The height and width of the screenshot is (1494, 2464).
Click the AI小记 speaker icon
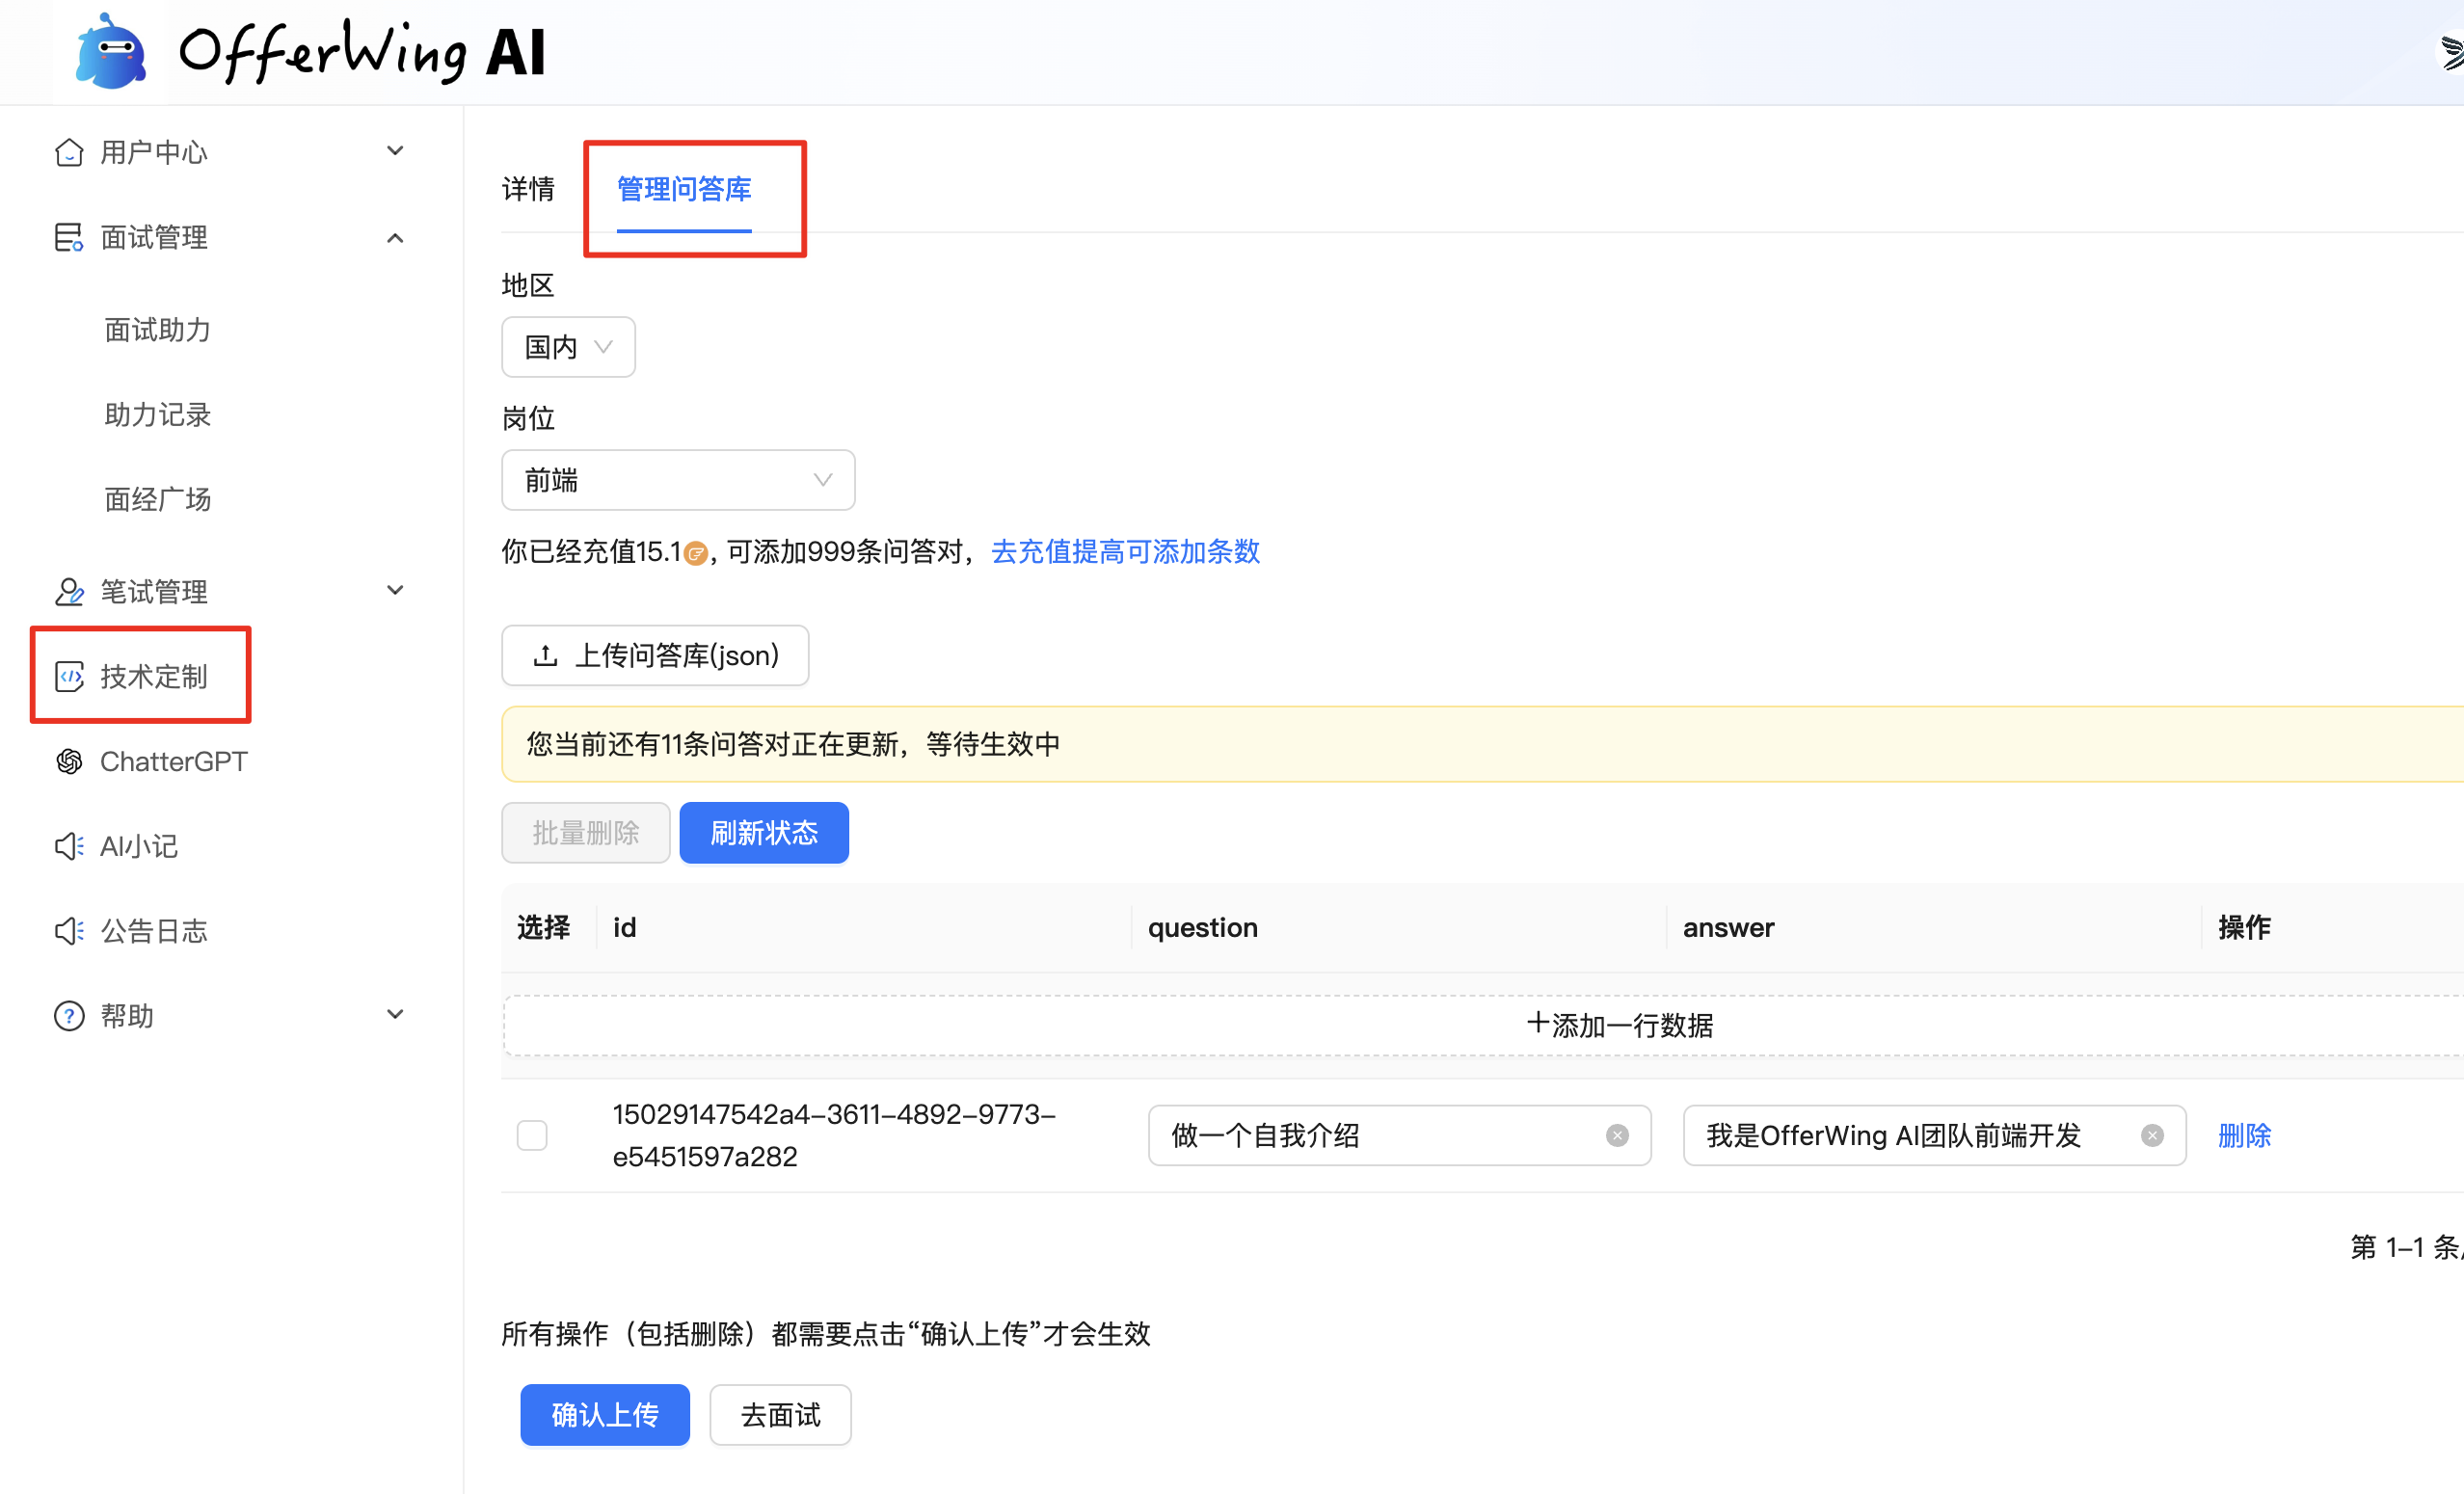click(68, 846)
